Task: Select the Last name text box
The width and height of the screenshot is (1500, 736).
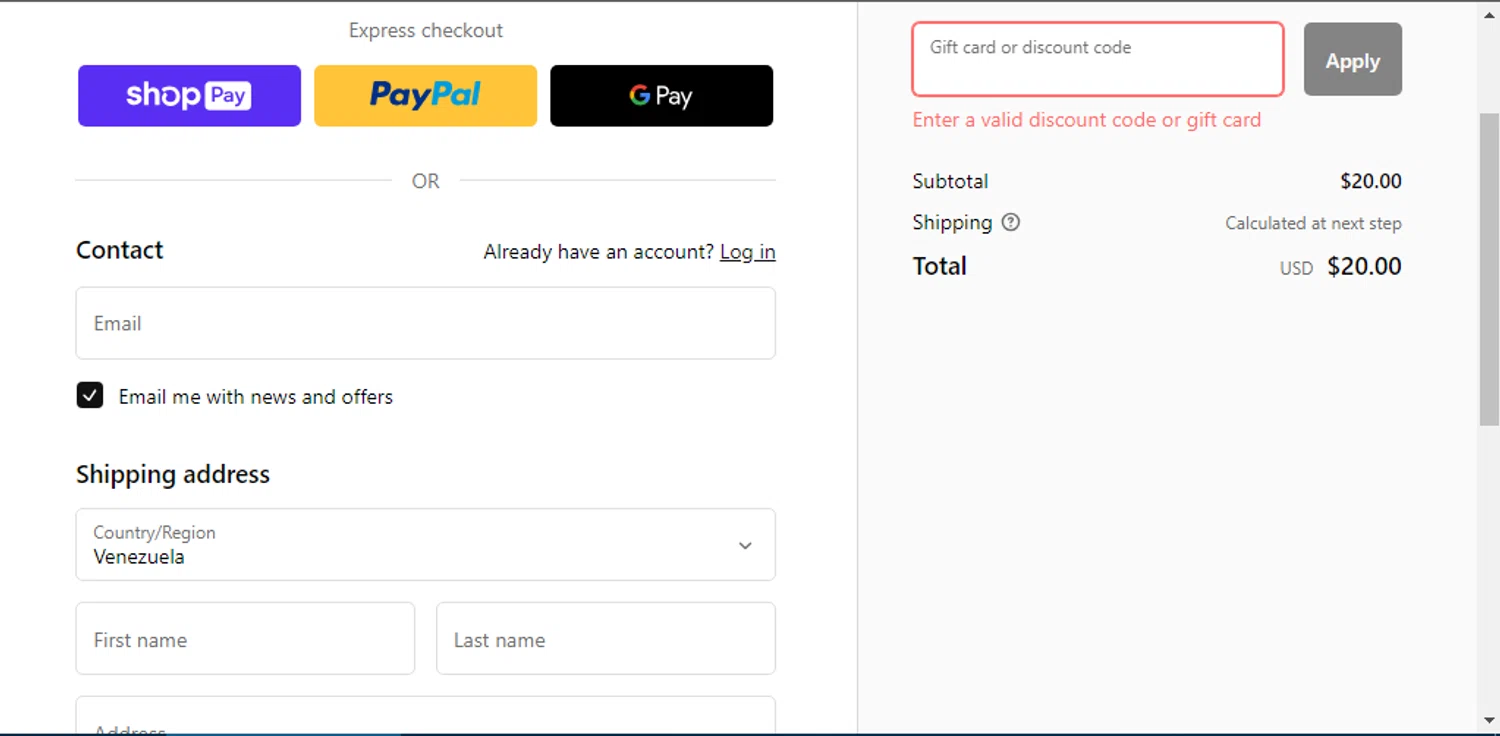Action: (605, 639)
